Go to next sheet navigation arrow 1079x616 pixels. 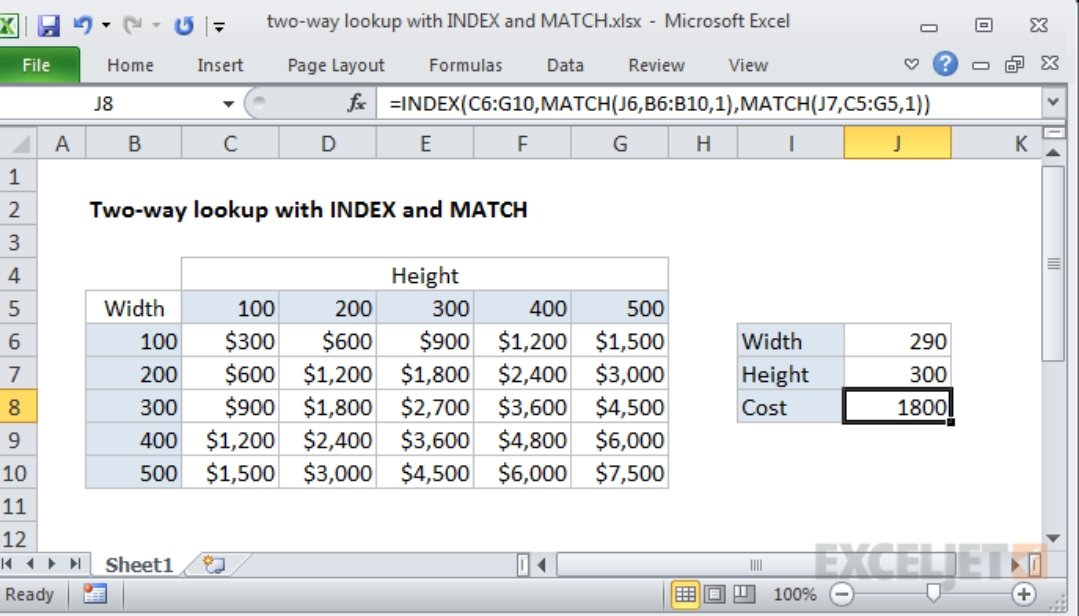[52, 564]
